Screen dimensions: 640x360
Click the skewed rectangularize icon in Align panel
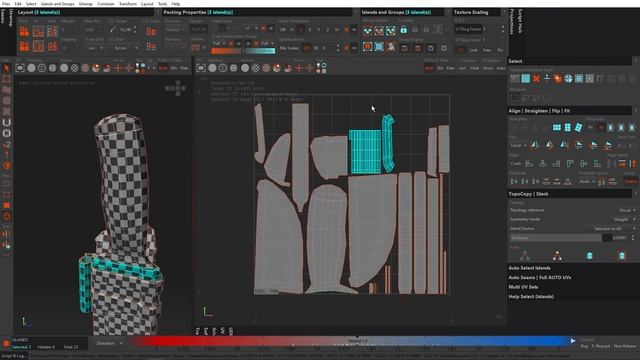(578, 128)
